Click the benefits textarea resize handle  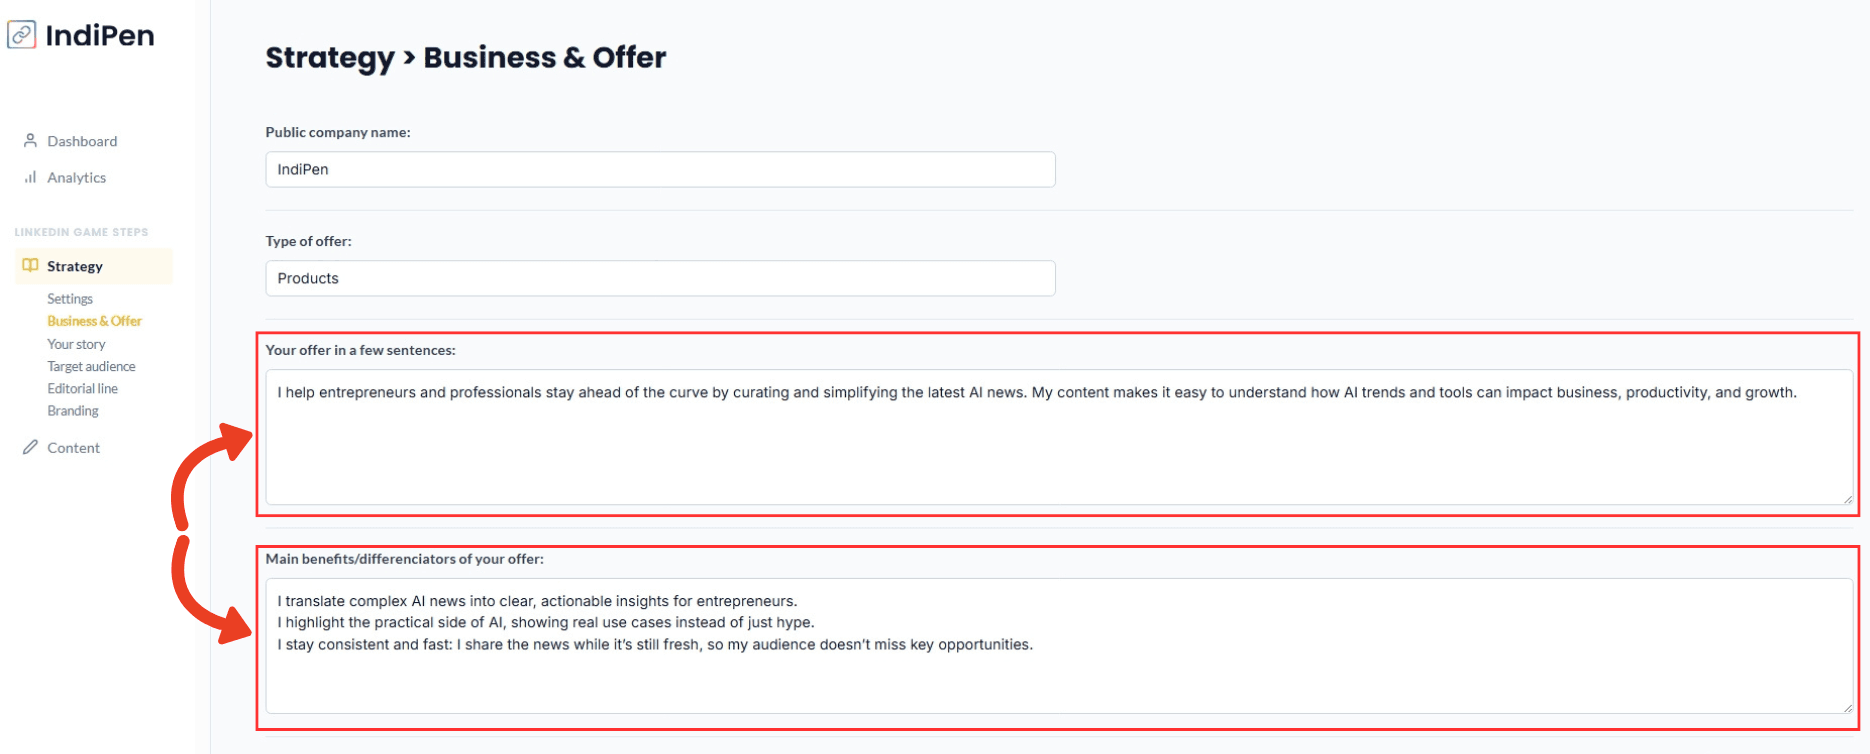pos(1846,707)
